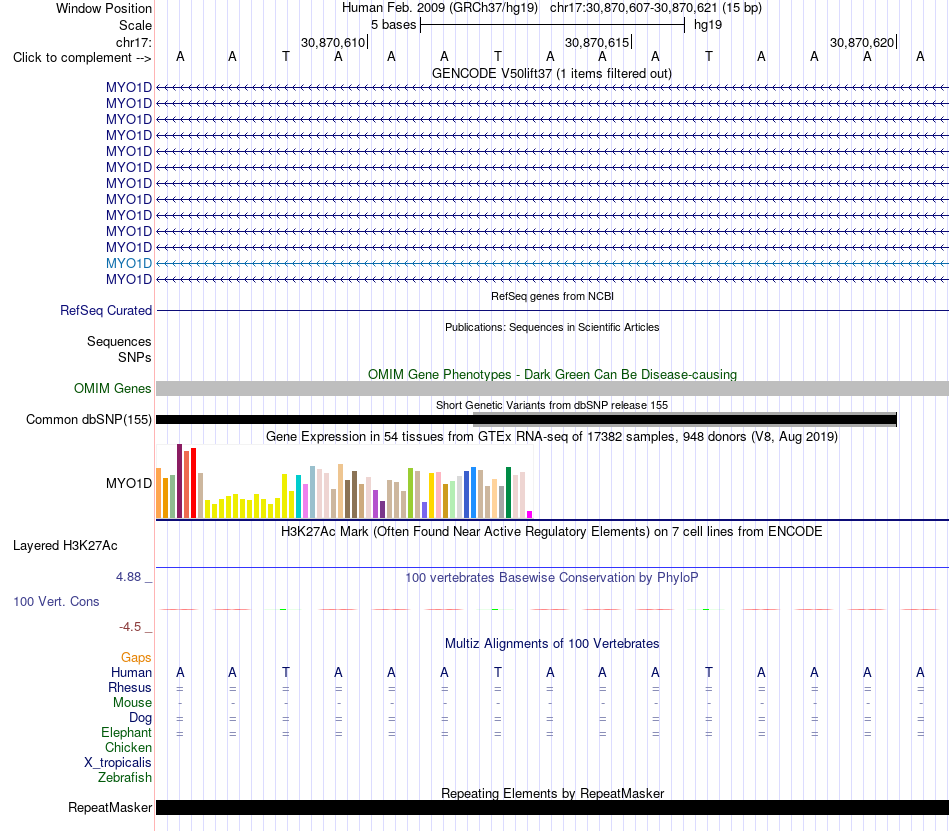Click the 'Rhesus' alignment row label

[130, 687]
